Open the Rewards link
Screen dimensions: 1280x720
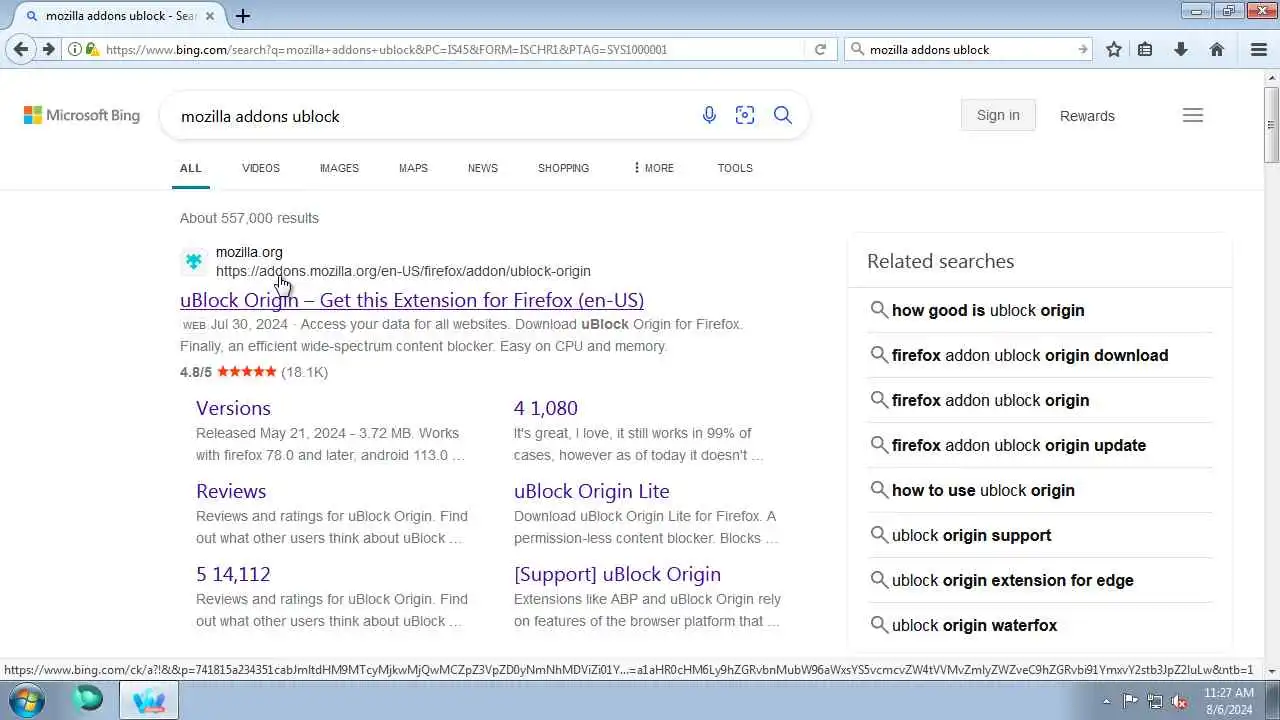(x=1087, y=116)
